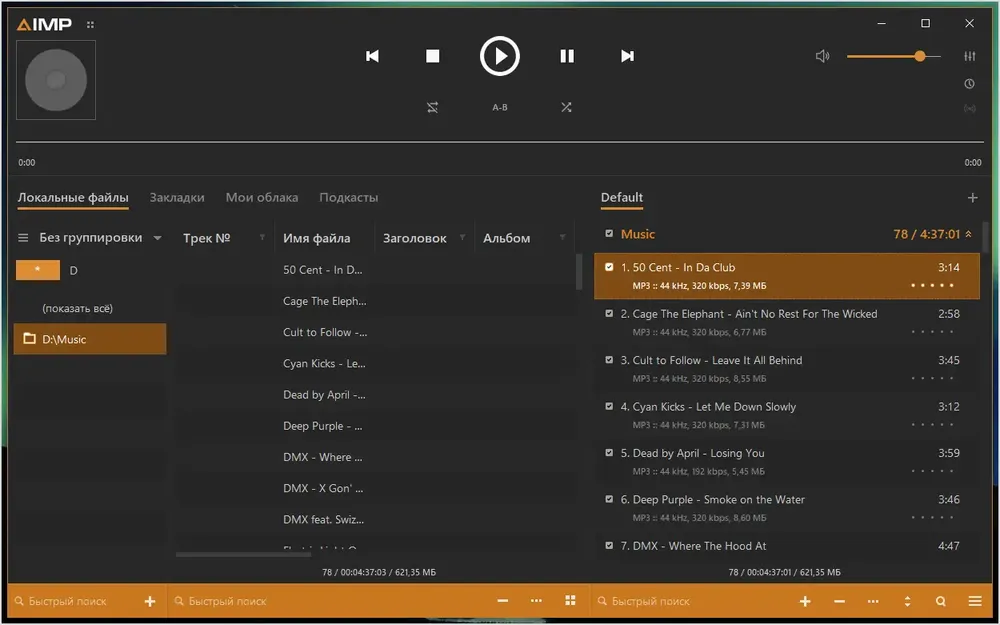Add folder with left plus icon
Image resolution: width=1000 pixels, height=625 pixels.
tap(150, 601)
